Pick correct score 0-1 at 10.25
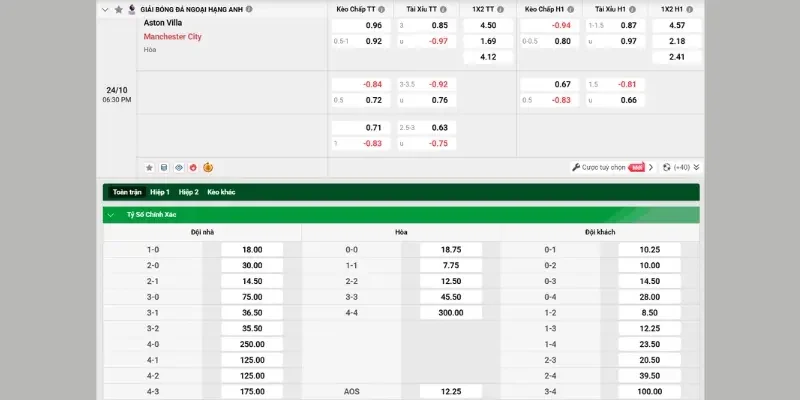 point(649,250)
